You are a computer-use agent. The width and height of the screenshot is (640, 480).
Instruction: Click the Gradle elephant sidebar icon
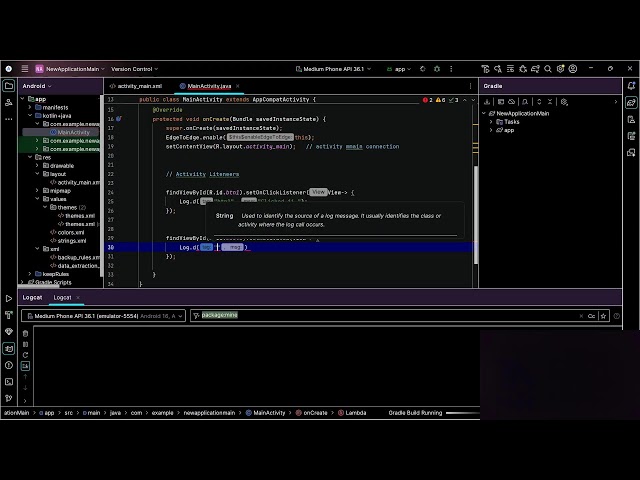coord(631,102)
